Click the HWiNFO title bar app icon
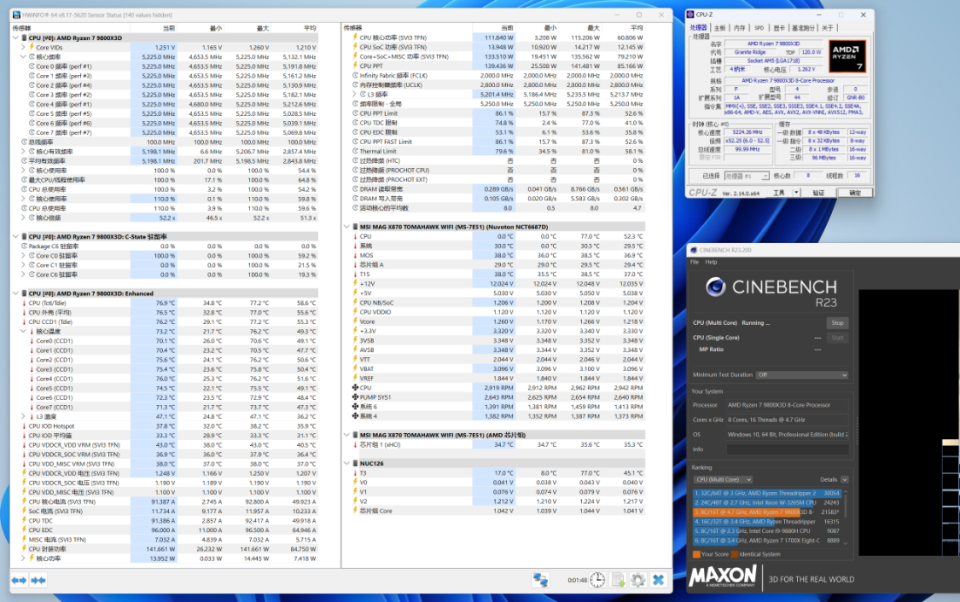Viewport: 960px width, 602px height. click(x=17, y=15)
